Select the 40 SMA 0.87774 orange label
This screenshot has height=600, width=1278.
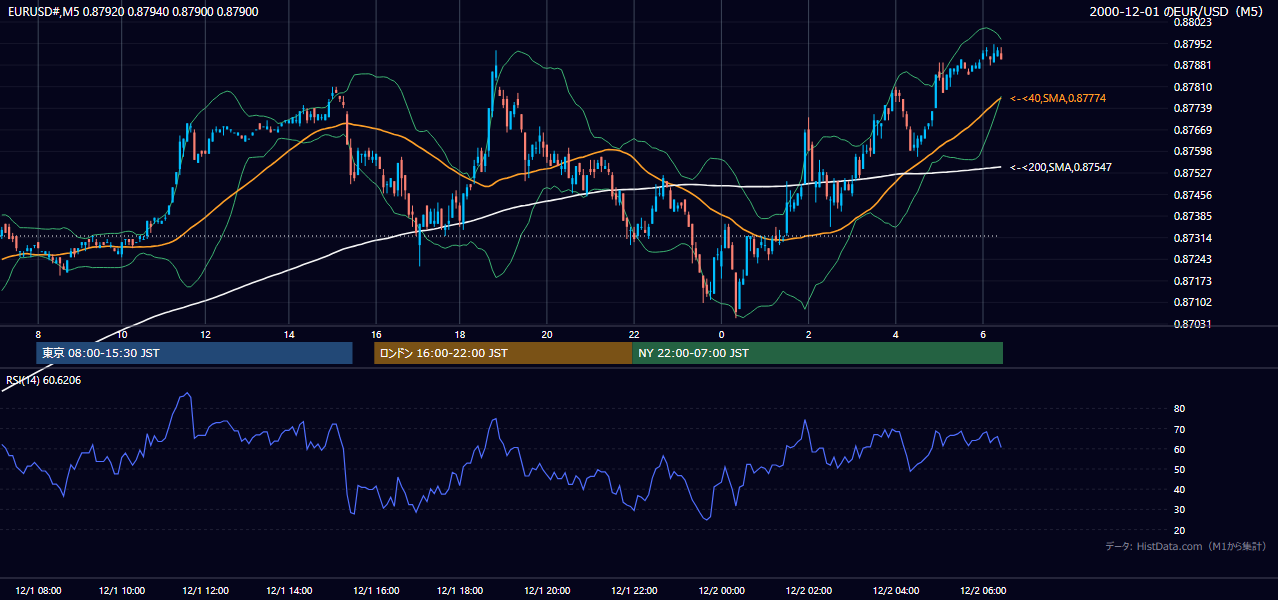(1058, 98)
